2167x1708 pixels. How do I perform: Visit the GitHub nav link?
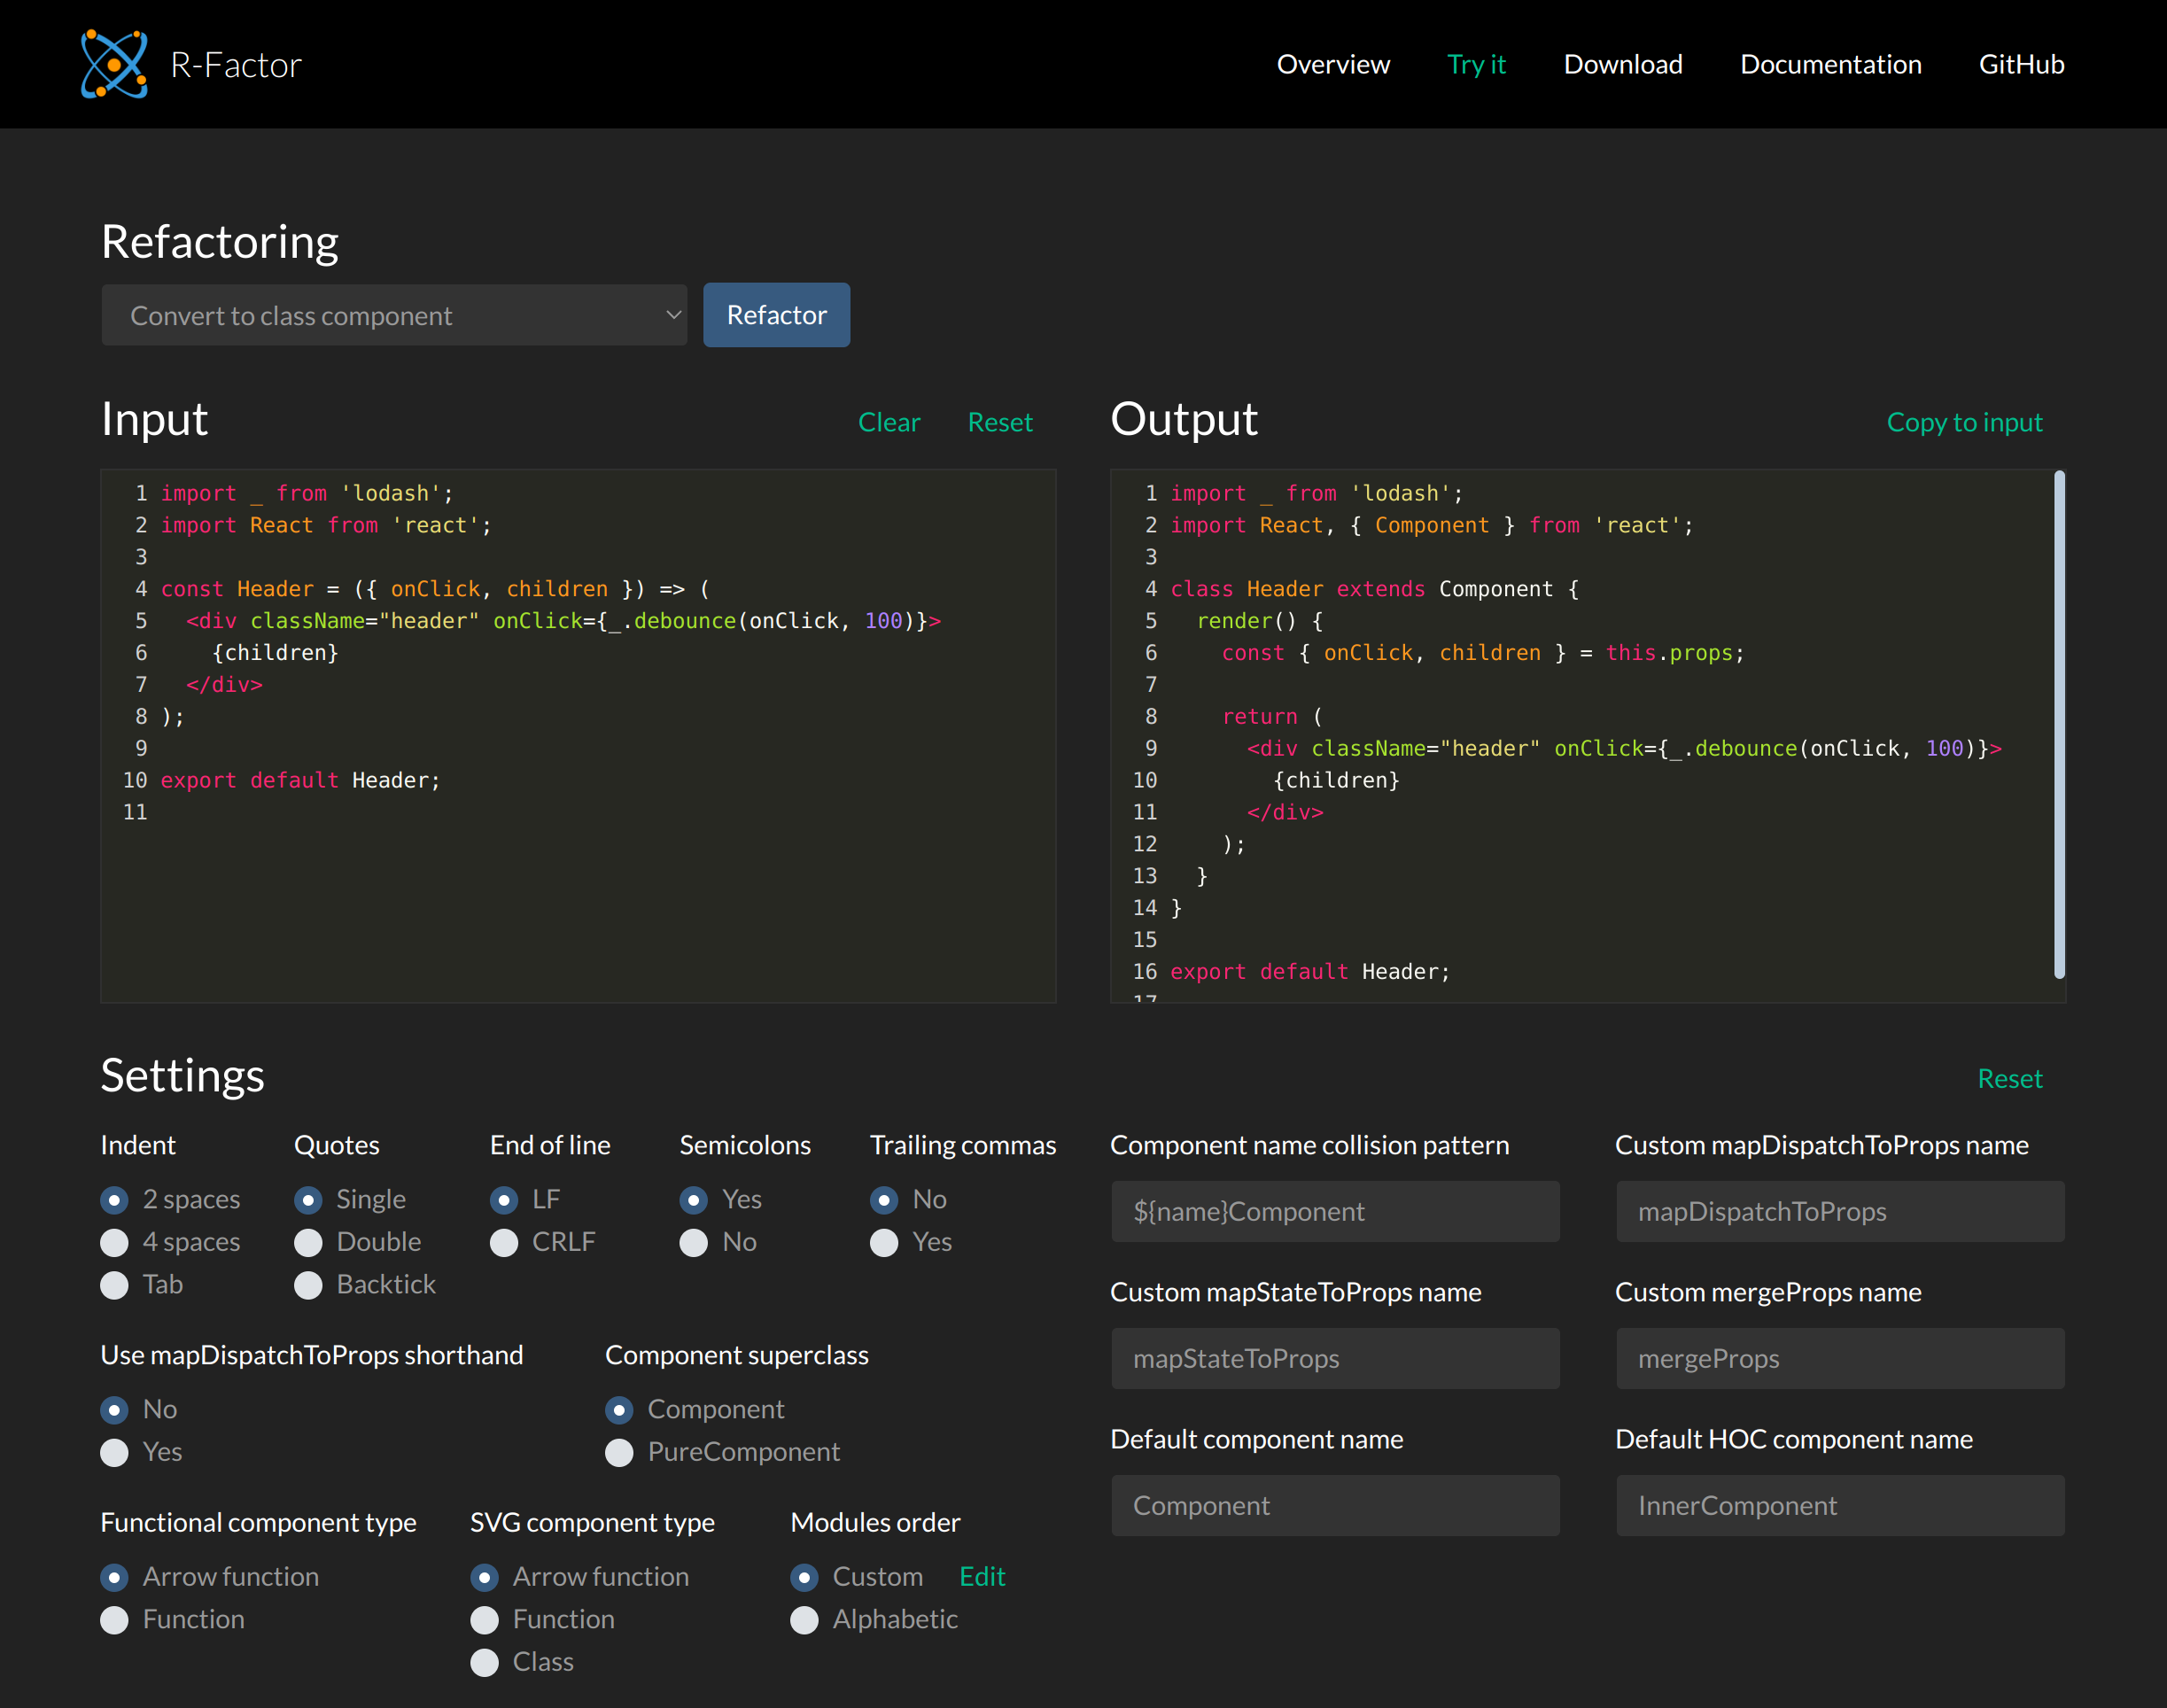click(2021, 64)
